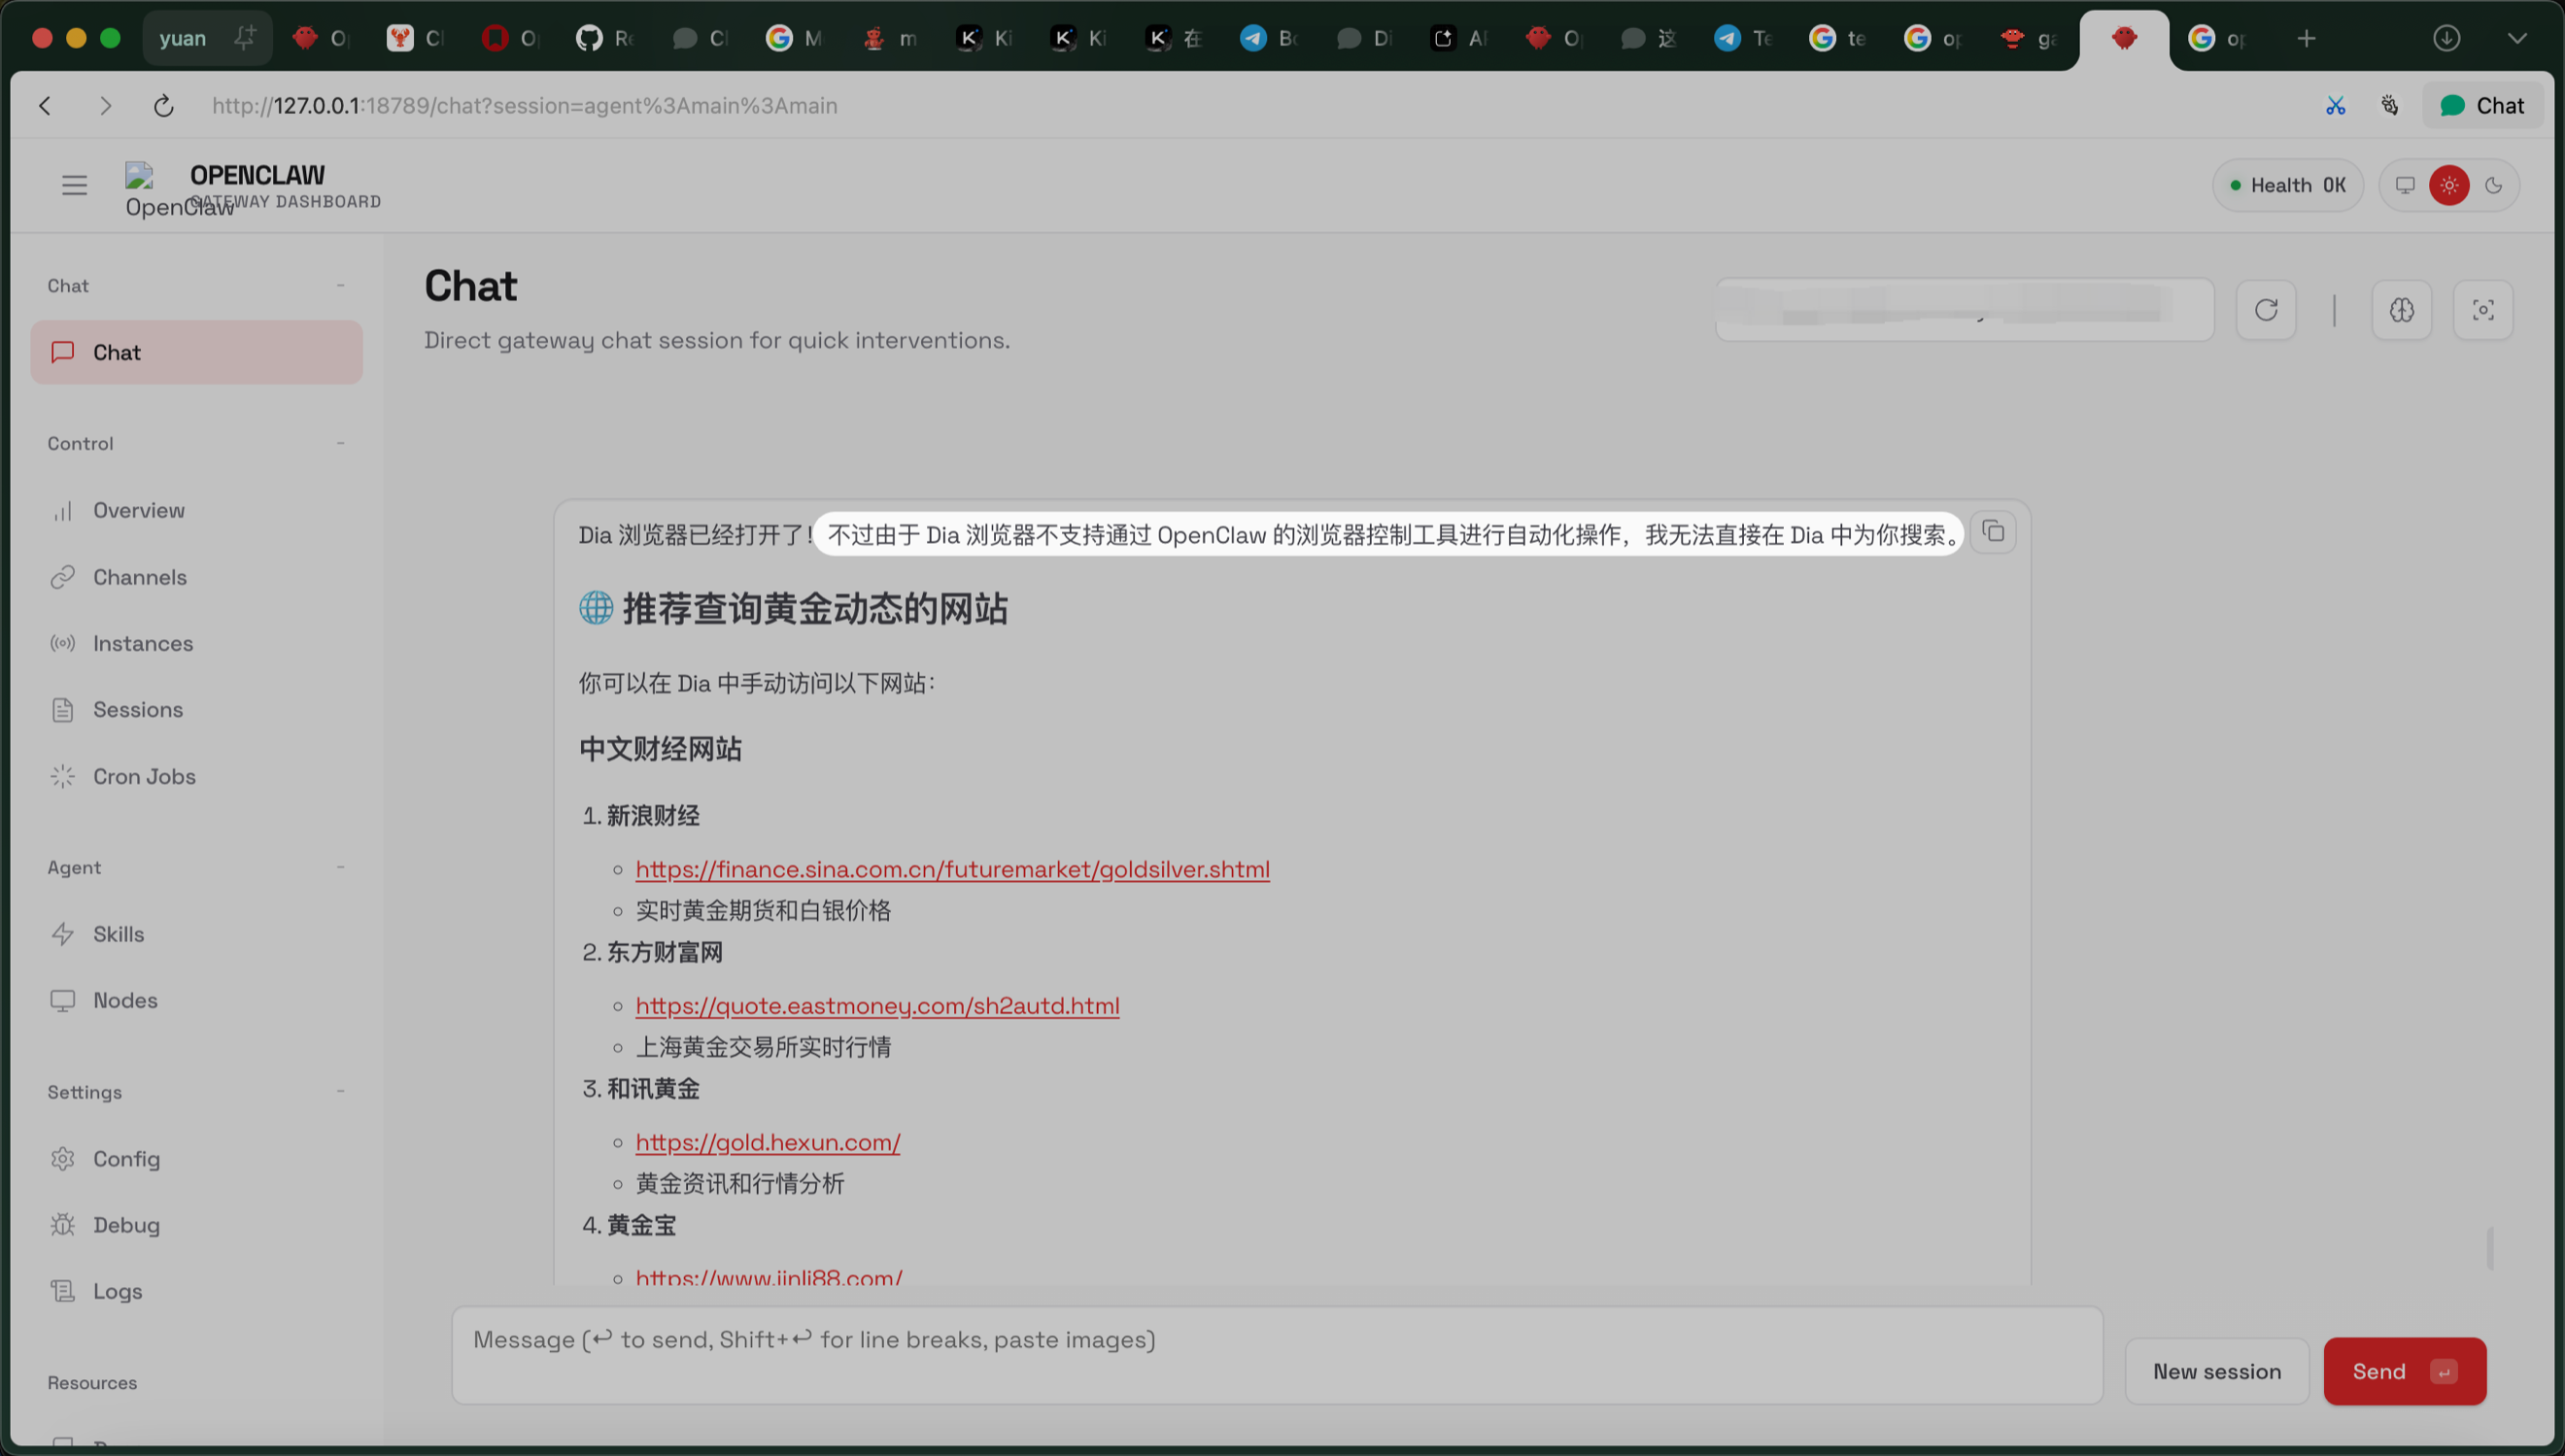The image size is (2565, 1456).
Task: Copy the message using copy icon
Action: pyautogui.click(x=1993, y=532)
